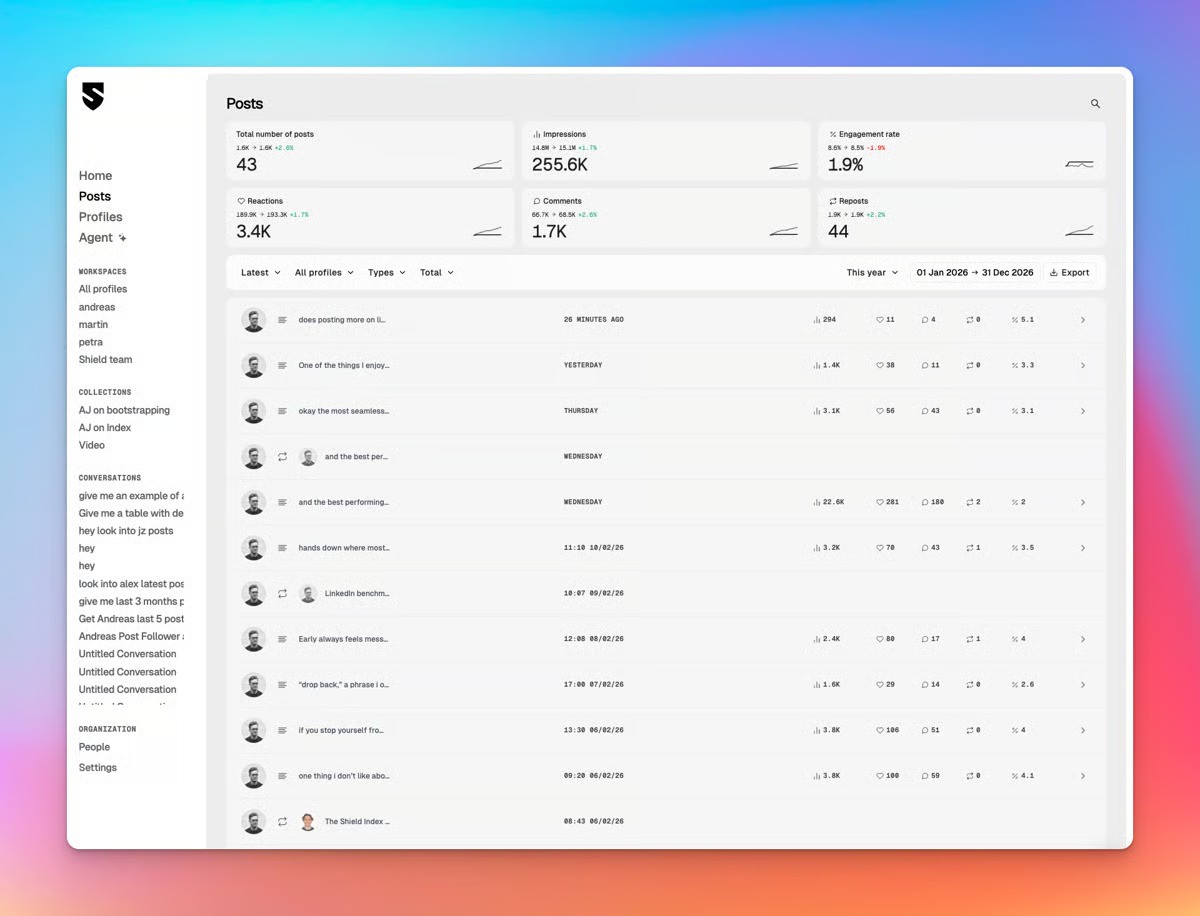
Task: Open the Agent section in the sidebar
Action: click(103, 238)
